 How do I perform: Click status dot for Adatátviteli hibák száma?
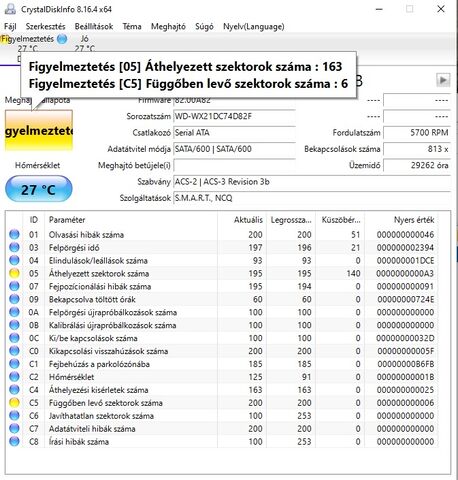(14, 429)
